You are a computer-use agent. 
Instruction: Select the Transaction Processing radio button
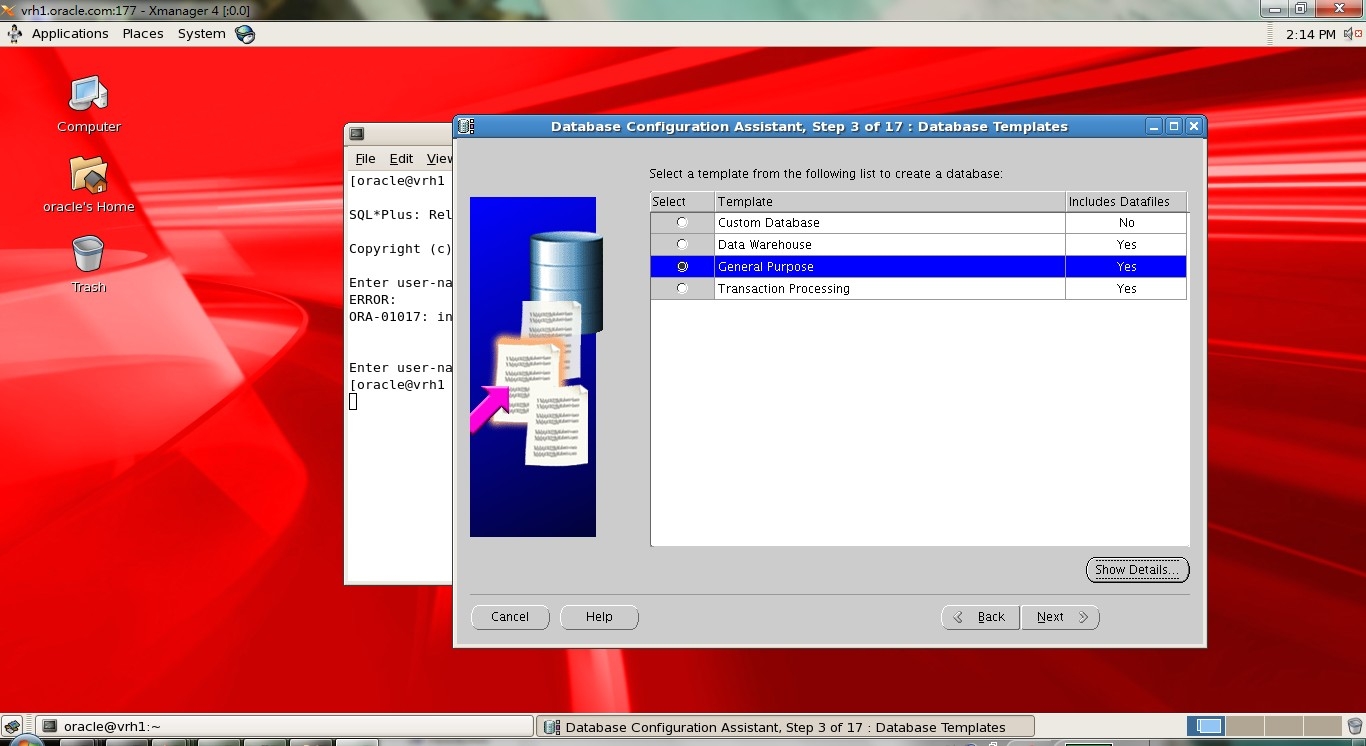point(682,289)
